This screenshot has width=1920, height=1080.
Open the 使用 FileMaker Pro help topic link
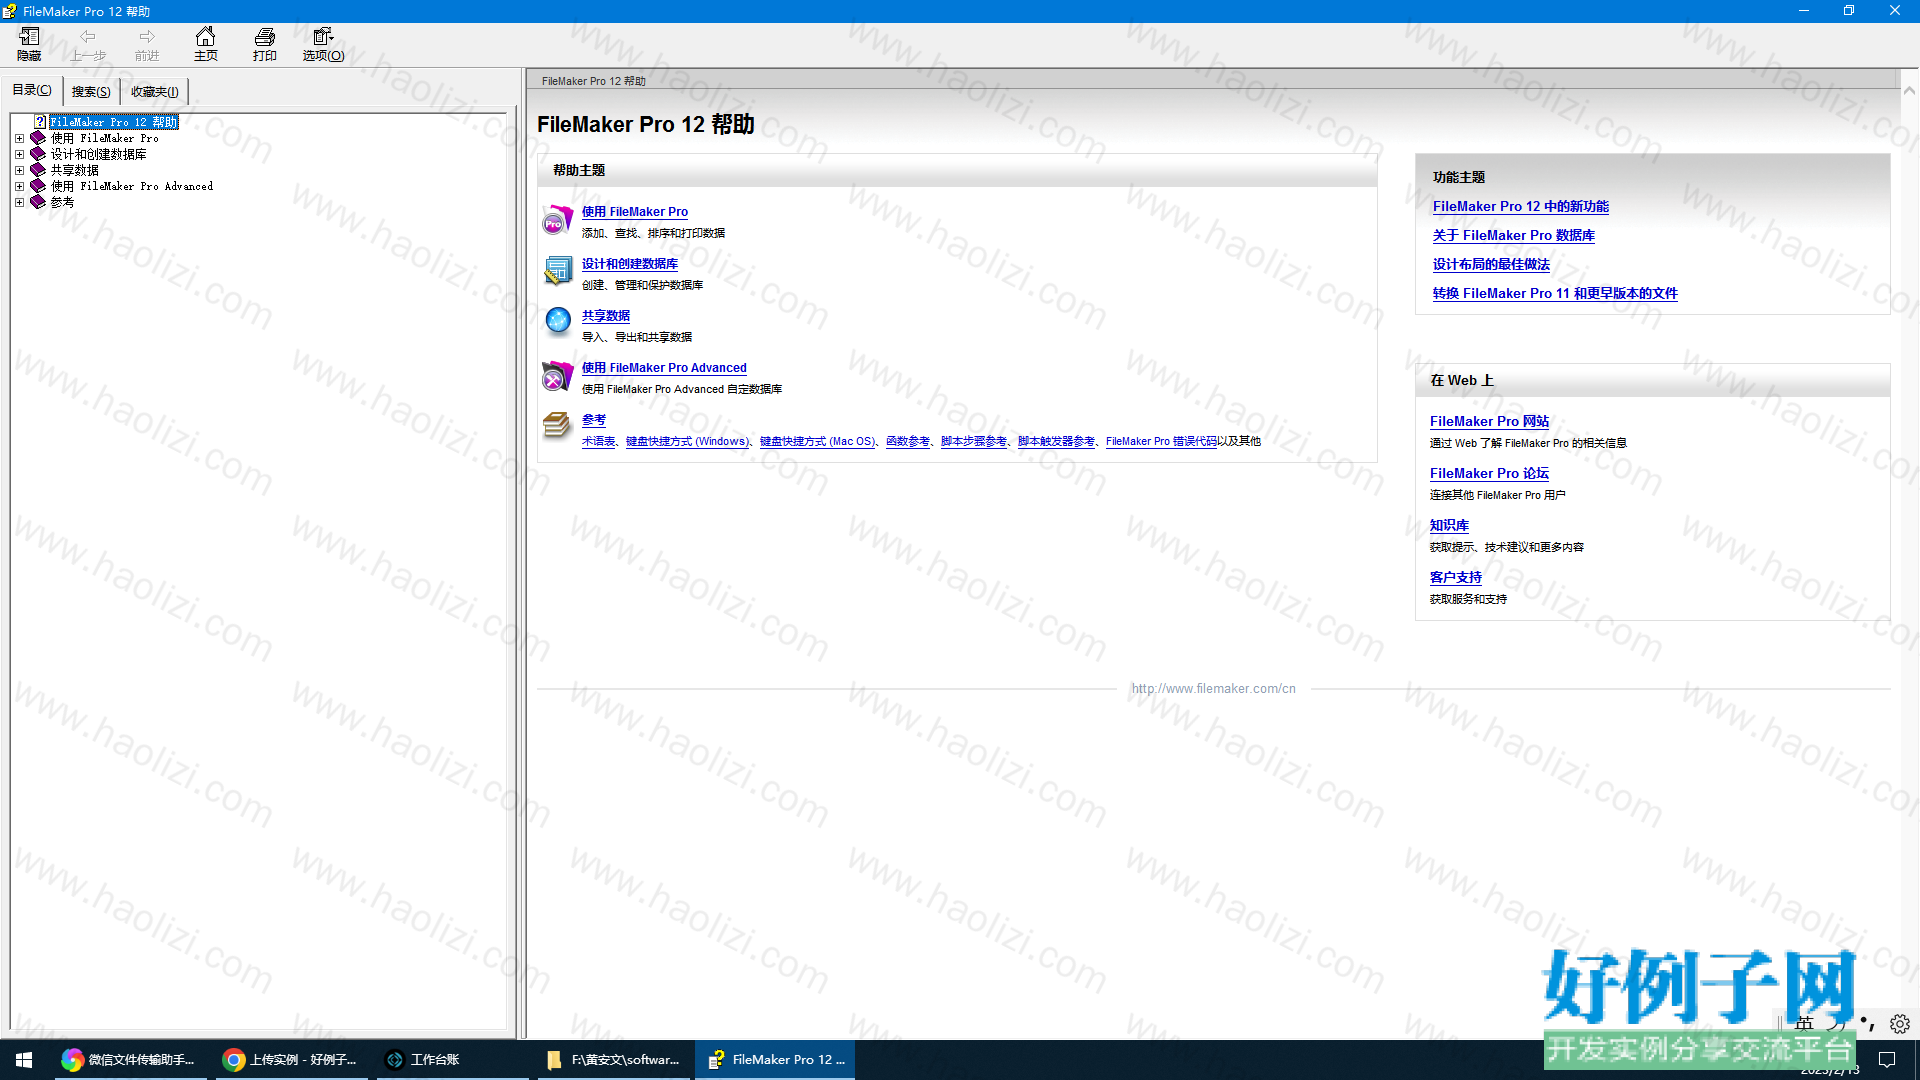point(635,212)
